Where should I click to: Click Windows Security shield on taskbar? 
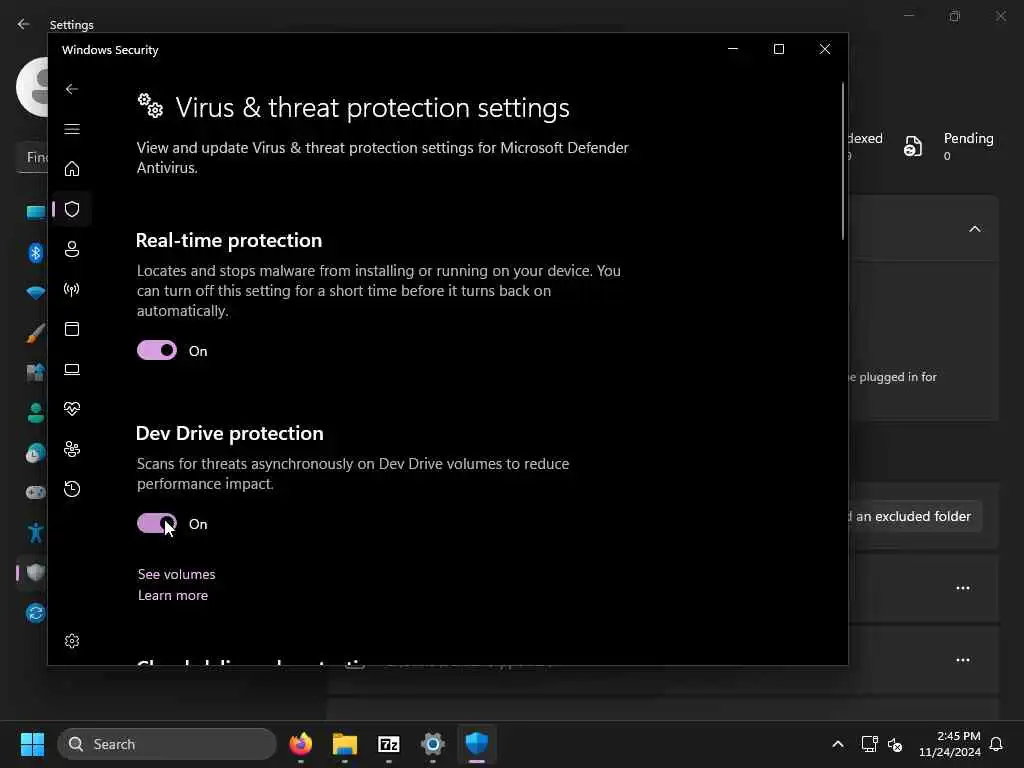point(477,744)
